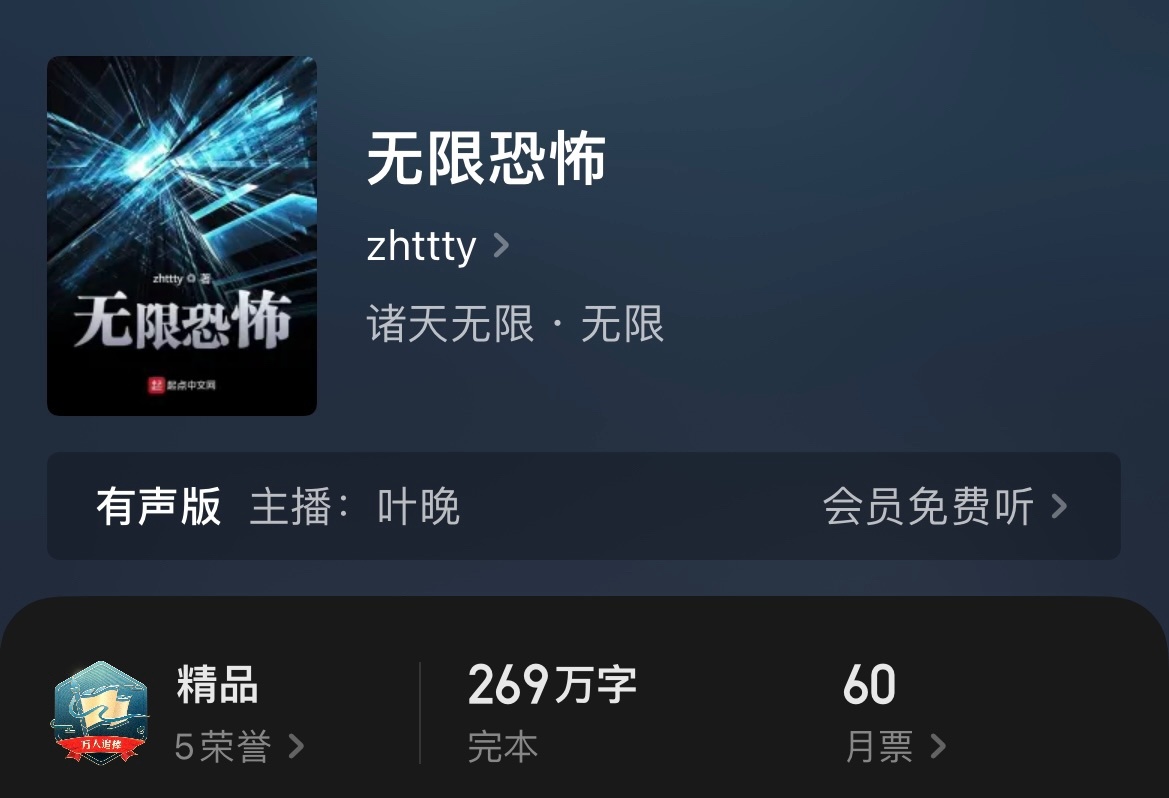Tap the 60 monthly ticket count

[869, 685]
